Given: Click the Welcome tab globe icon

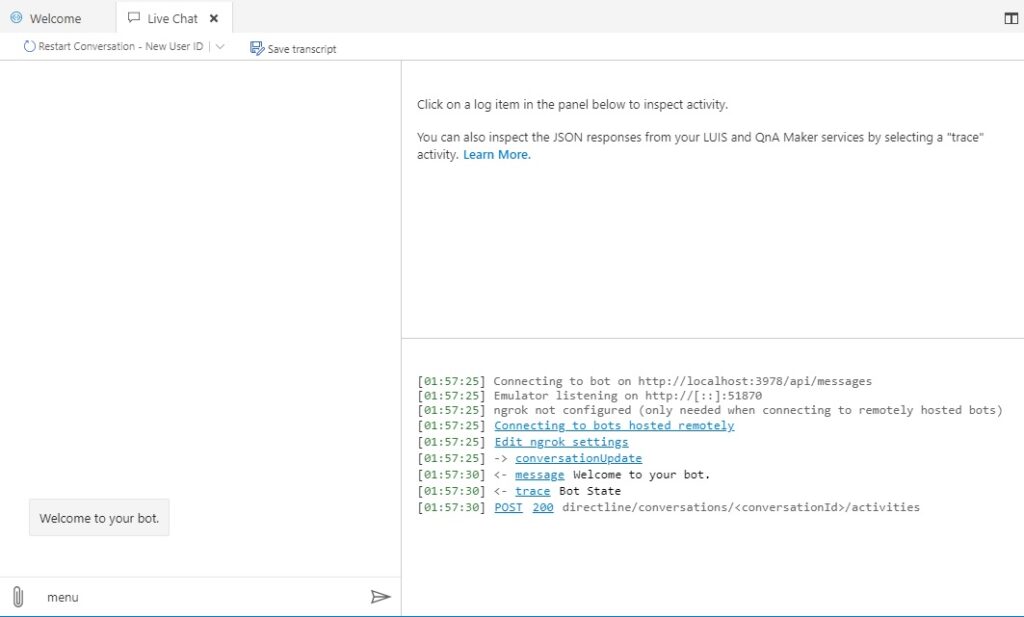Looking at the screenshot, I should [x=16, y=18].
